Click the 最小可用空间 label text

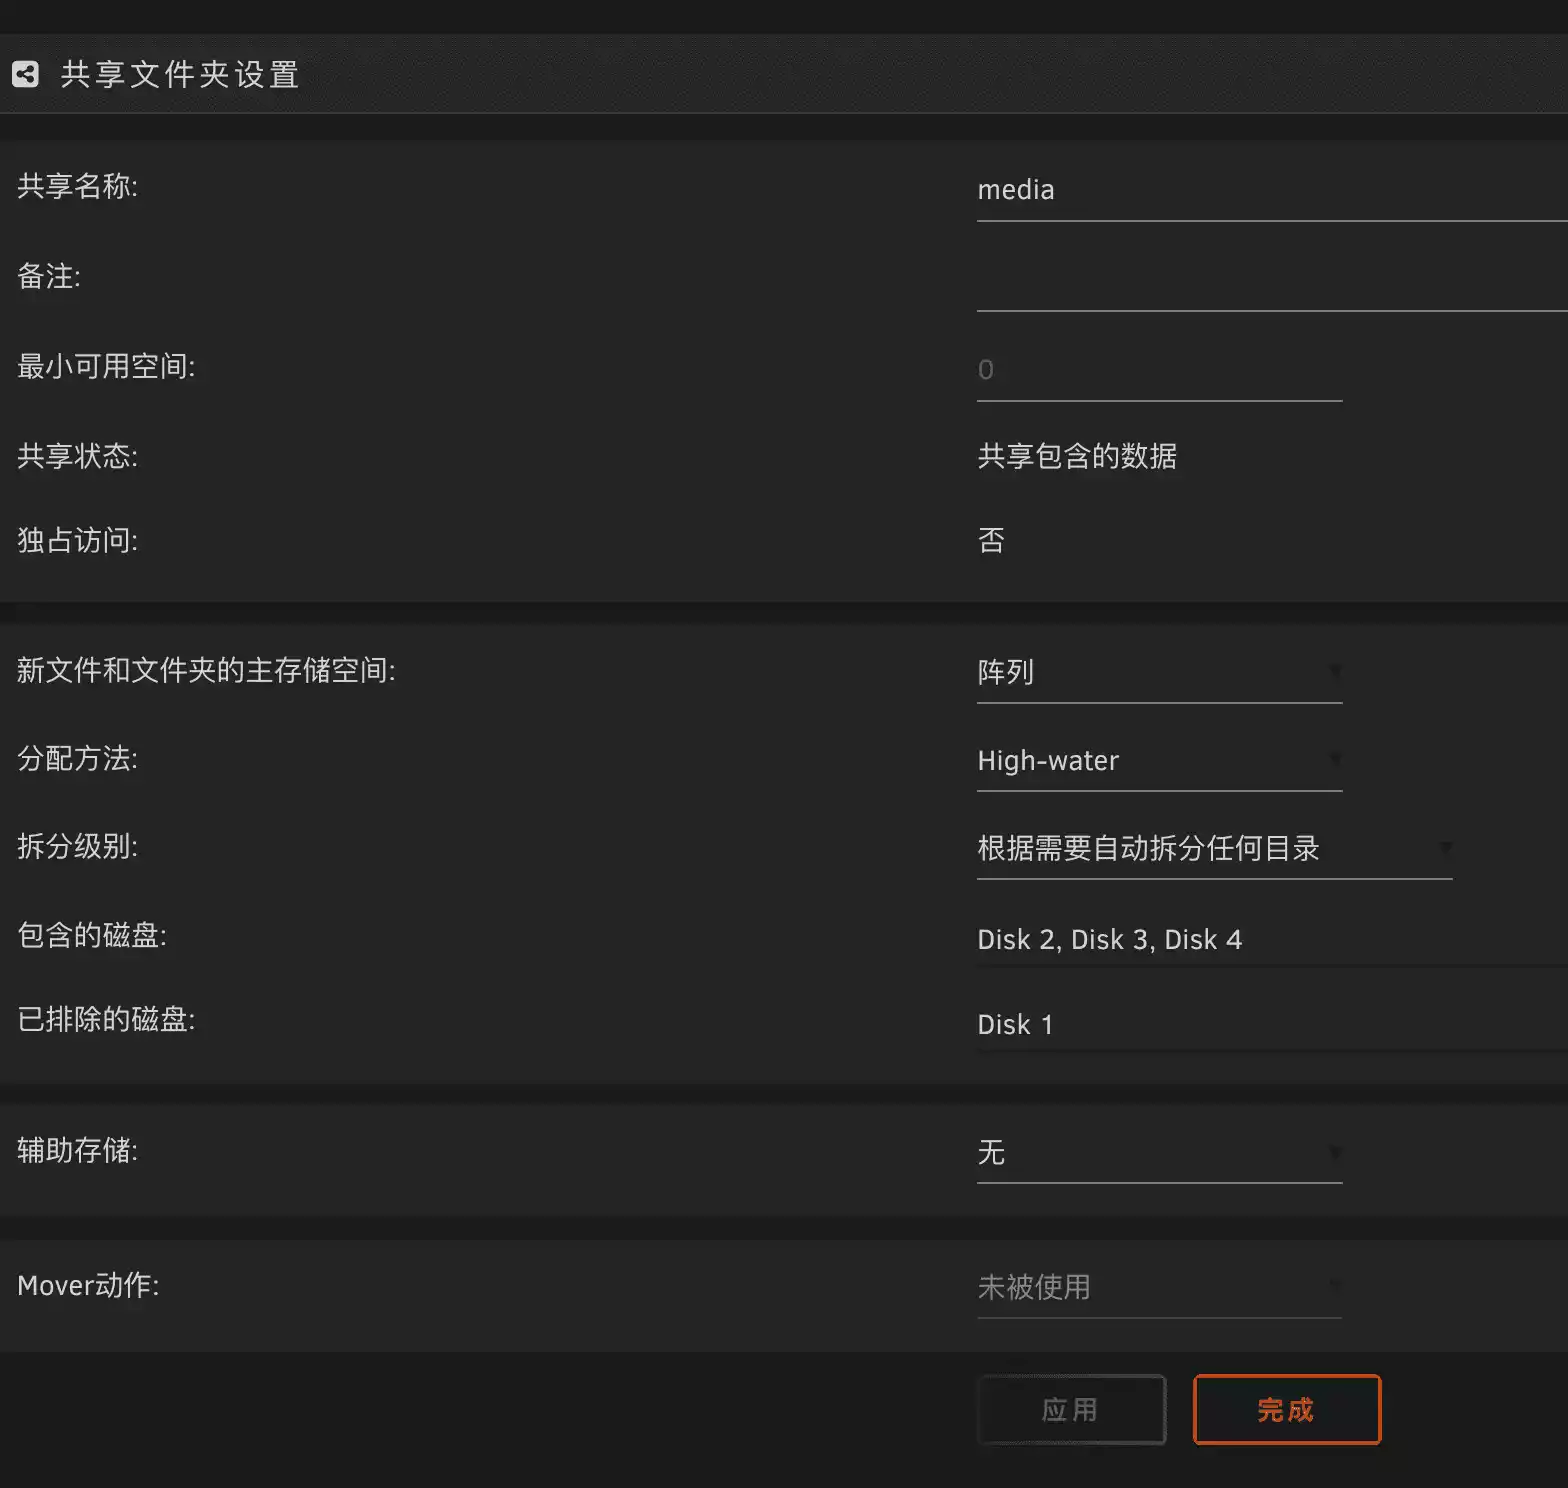pos(106,367)
